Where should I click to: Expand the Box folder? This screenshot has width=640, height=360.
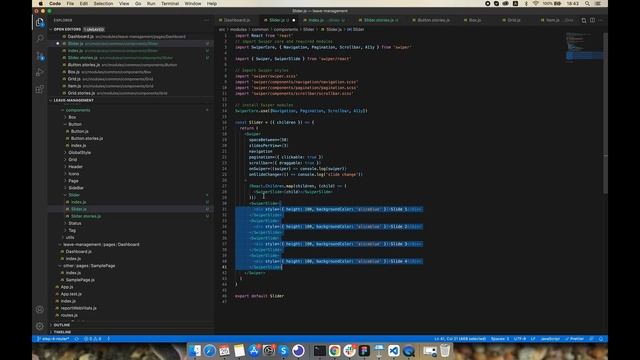pos(72,117)
